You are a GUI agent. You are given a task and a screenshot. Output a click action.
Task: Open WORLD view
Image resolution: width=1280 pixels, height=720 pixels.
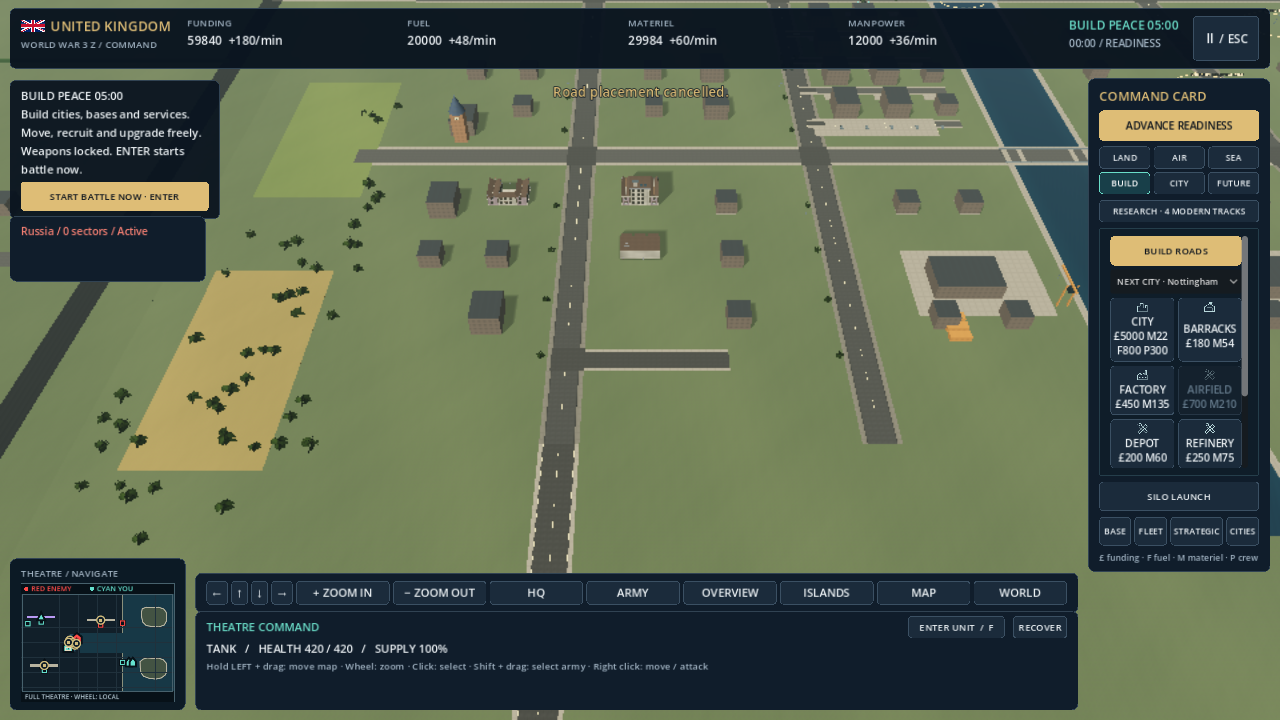[x=1020, y=593]
